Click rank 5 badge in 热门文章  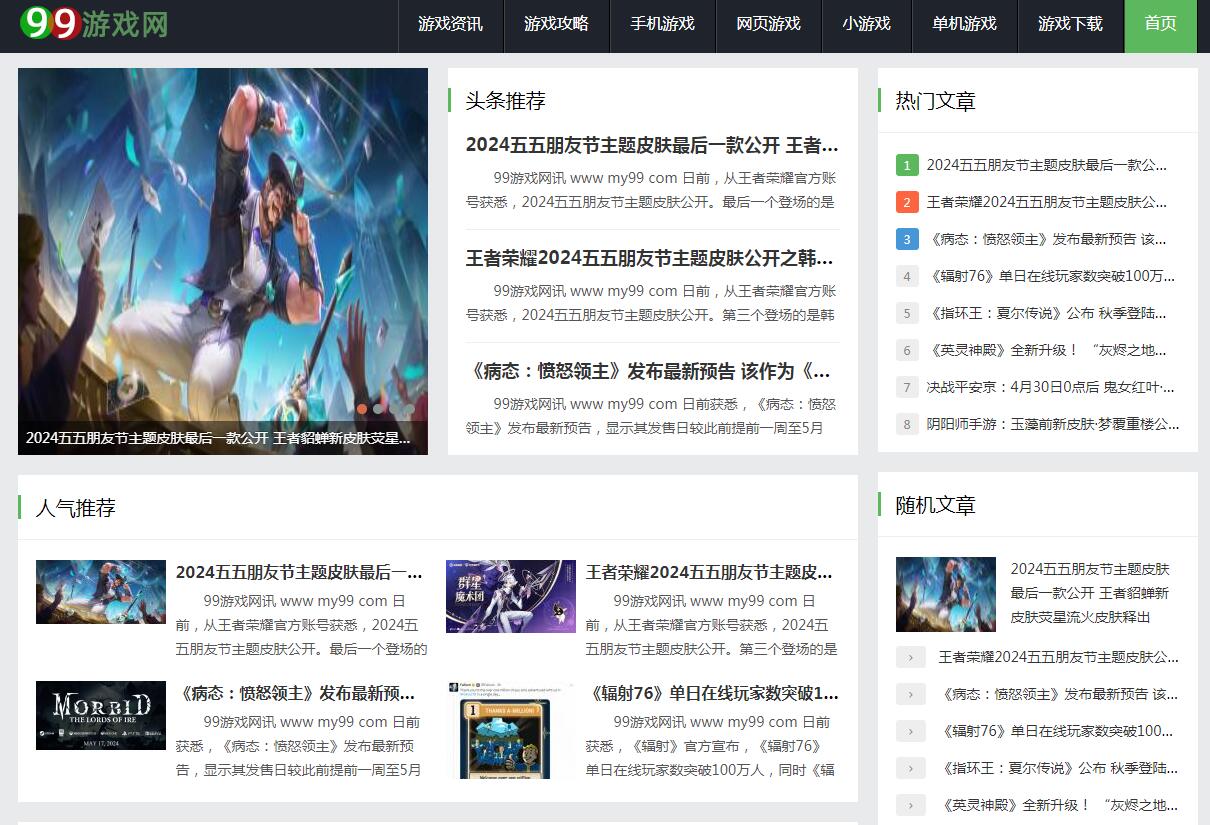tap(907, 313)
